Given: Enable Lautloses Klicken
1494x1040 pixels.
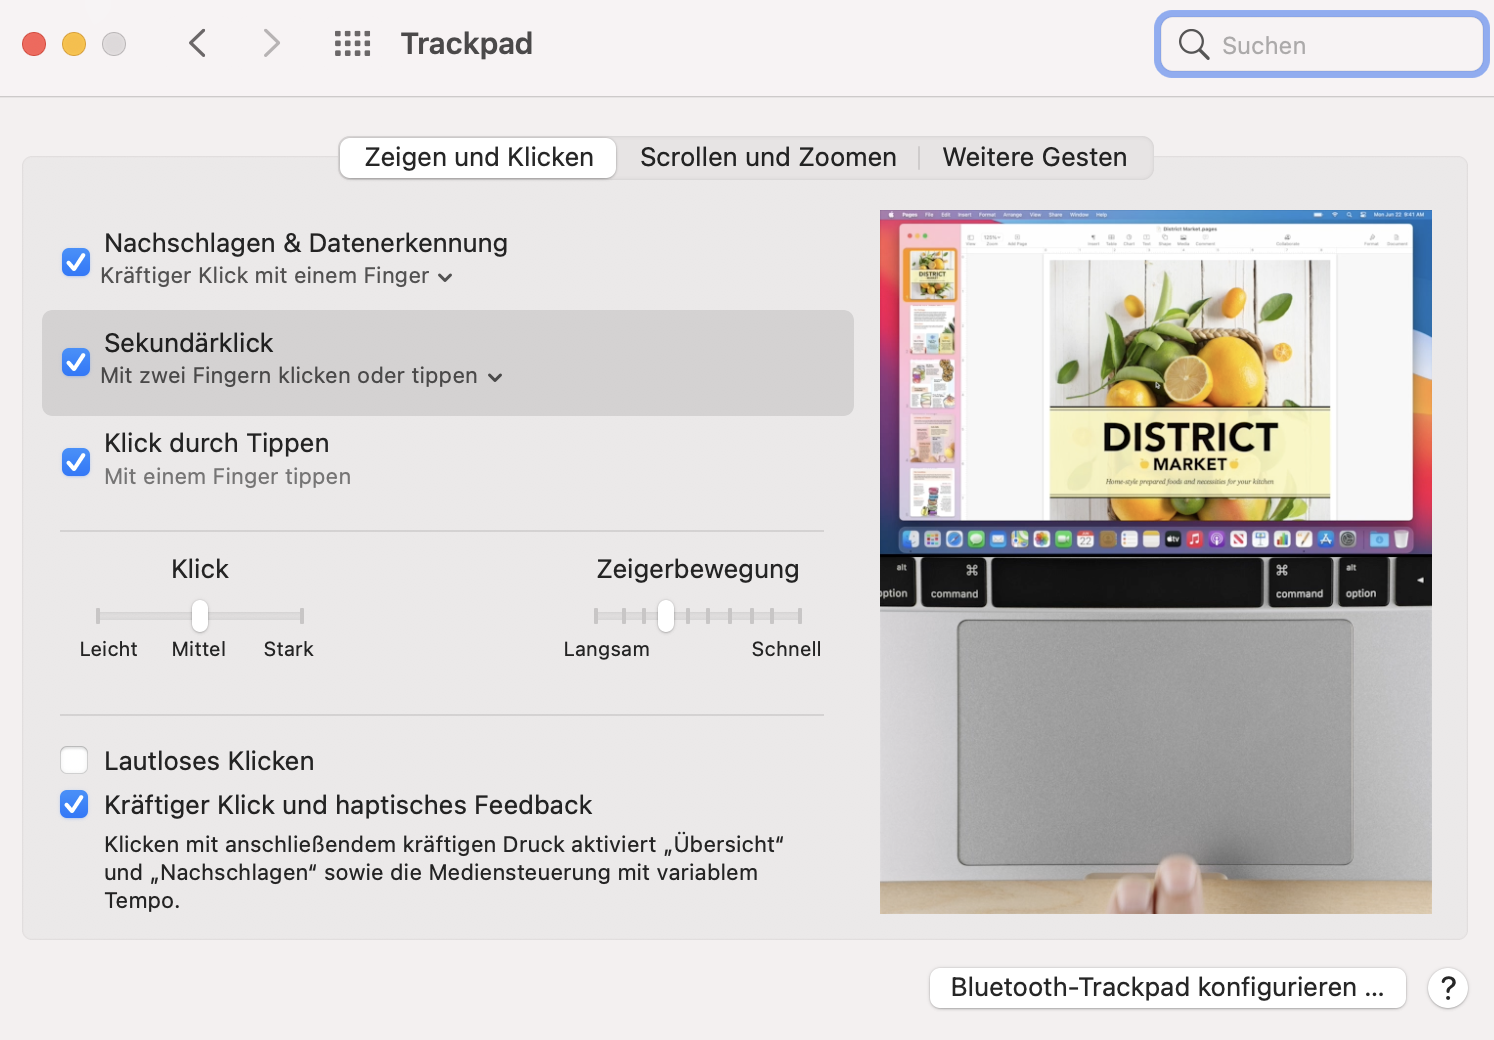Looking at the screenshot, I should click(74, 761).
